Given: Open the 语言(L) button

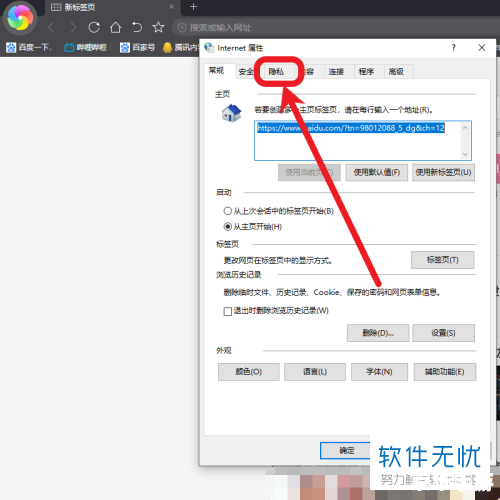Looking at the screenshot, I should (x=315, y=372).
